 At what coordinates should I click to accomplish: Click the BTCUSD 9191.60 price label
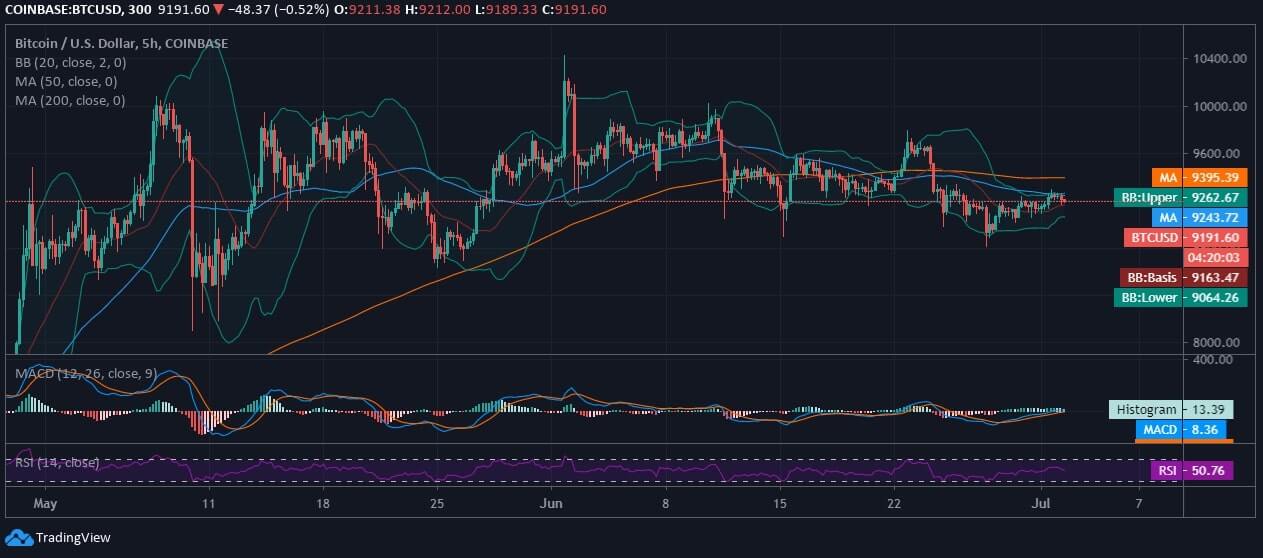click(1186, 237)
